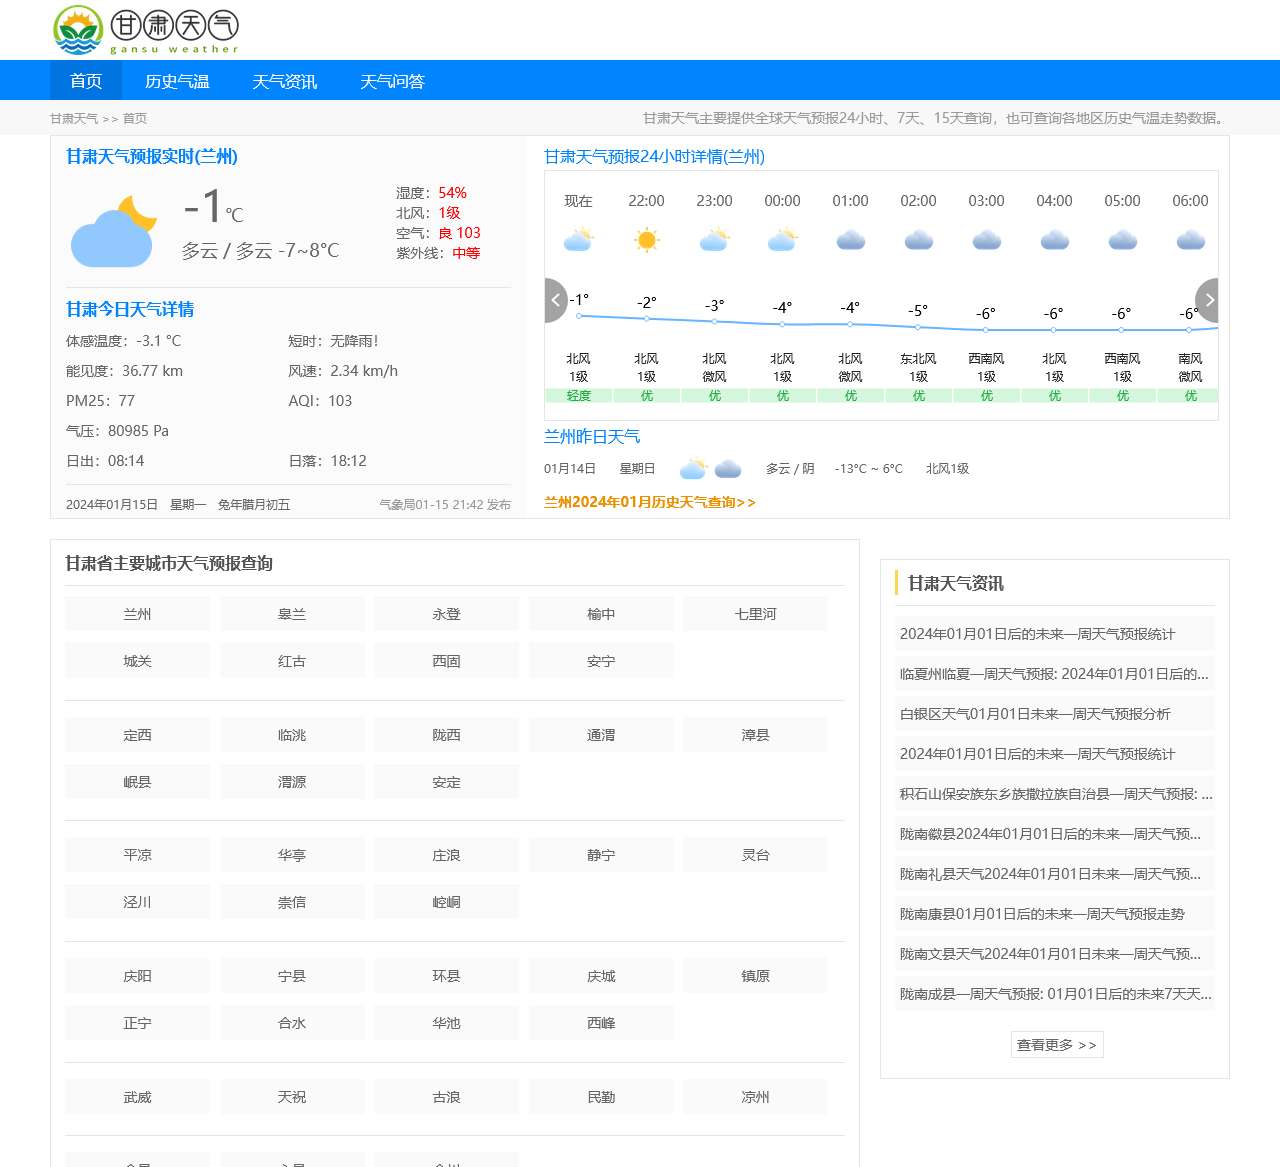
Task: Open the 天气资讯 navigation item
Action: click(x=285, y=81)
